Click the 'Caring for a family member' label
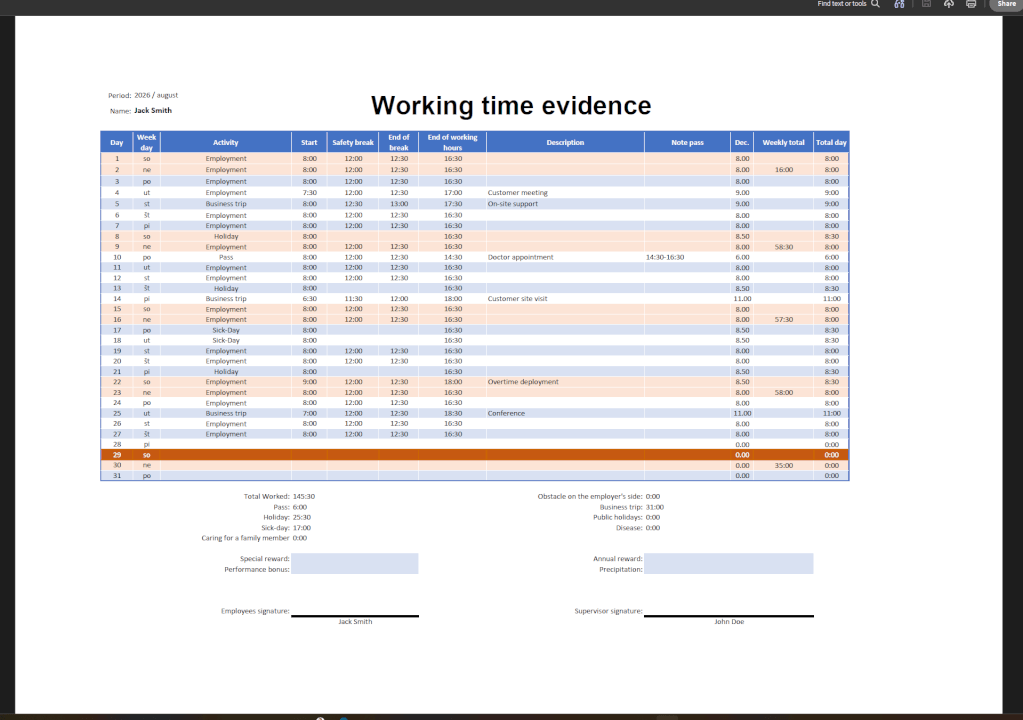1023x720 pixels. pyautogui.click(x=245, y=539)
